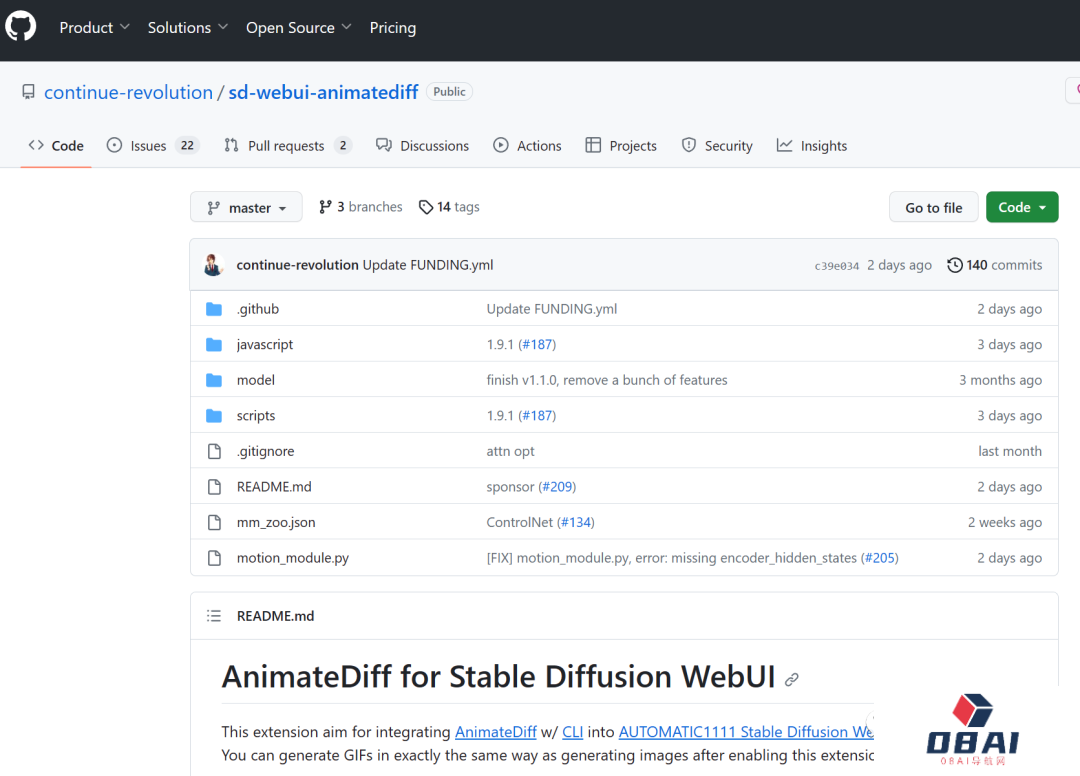The height and width of the screenshot is (776, 1080).
Task: Click the javascript folder icon
Action: click(214, 344)
